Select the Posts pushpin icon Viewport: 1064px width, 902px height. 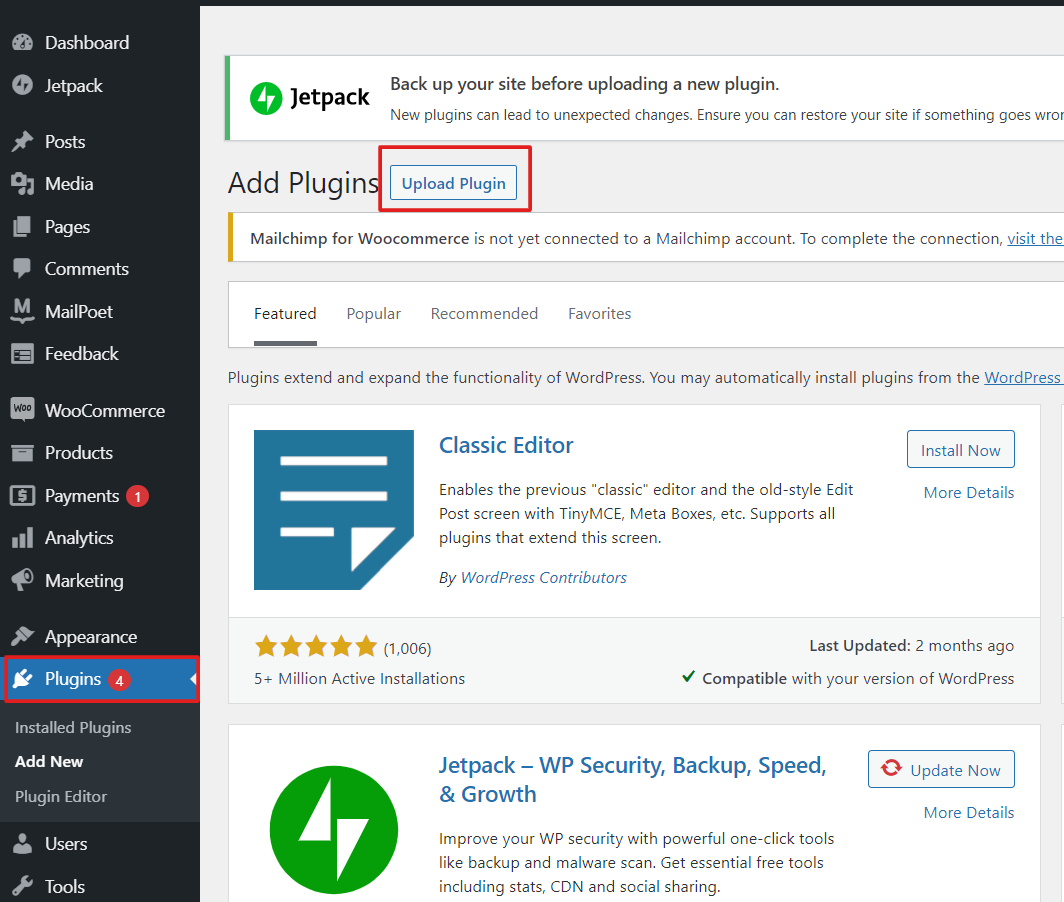[22, 141]
